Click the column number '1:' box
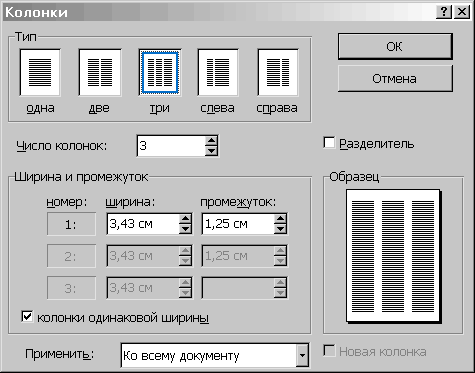Image resolution: width=475 pixels, height=373 pixels. pos(71,224)
